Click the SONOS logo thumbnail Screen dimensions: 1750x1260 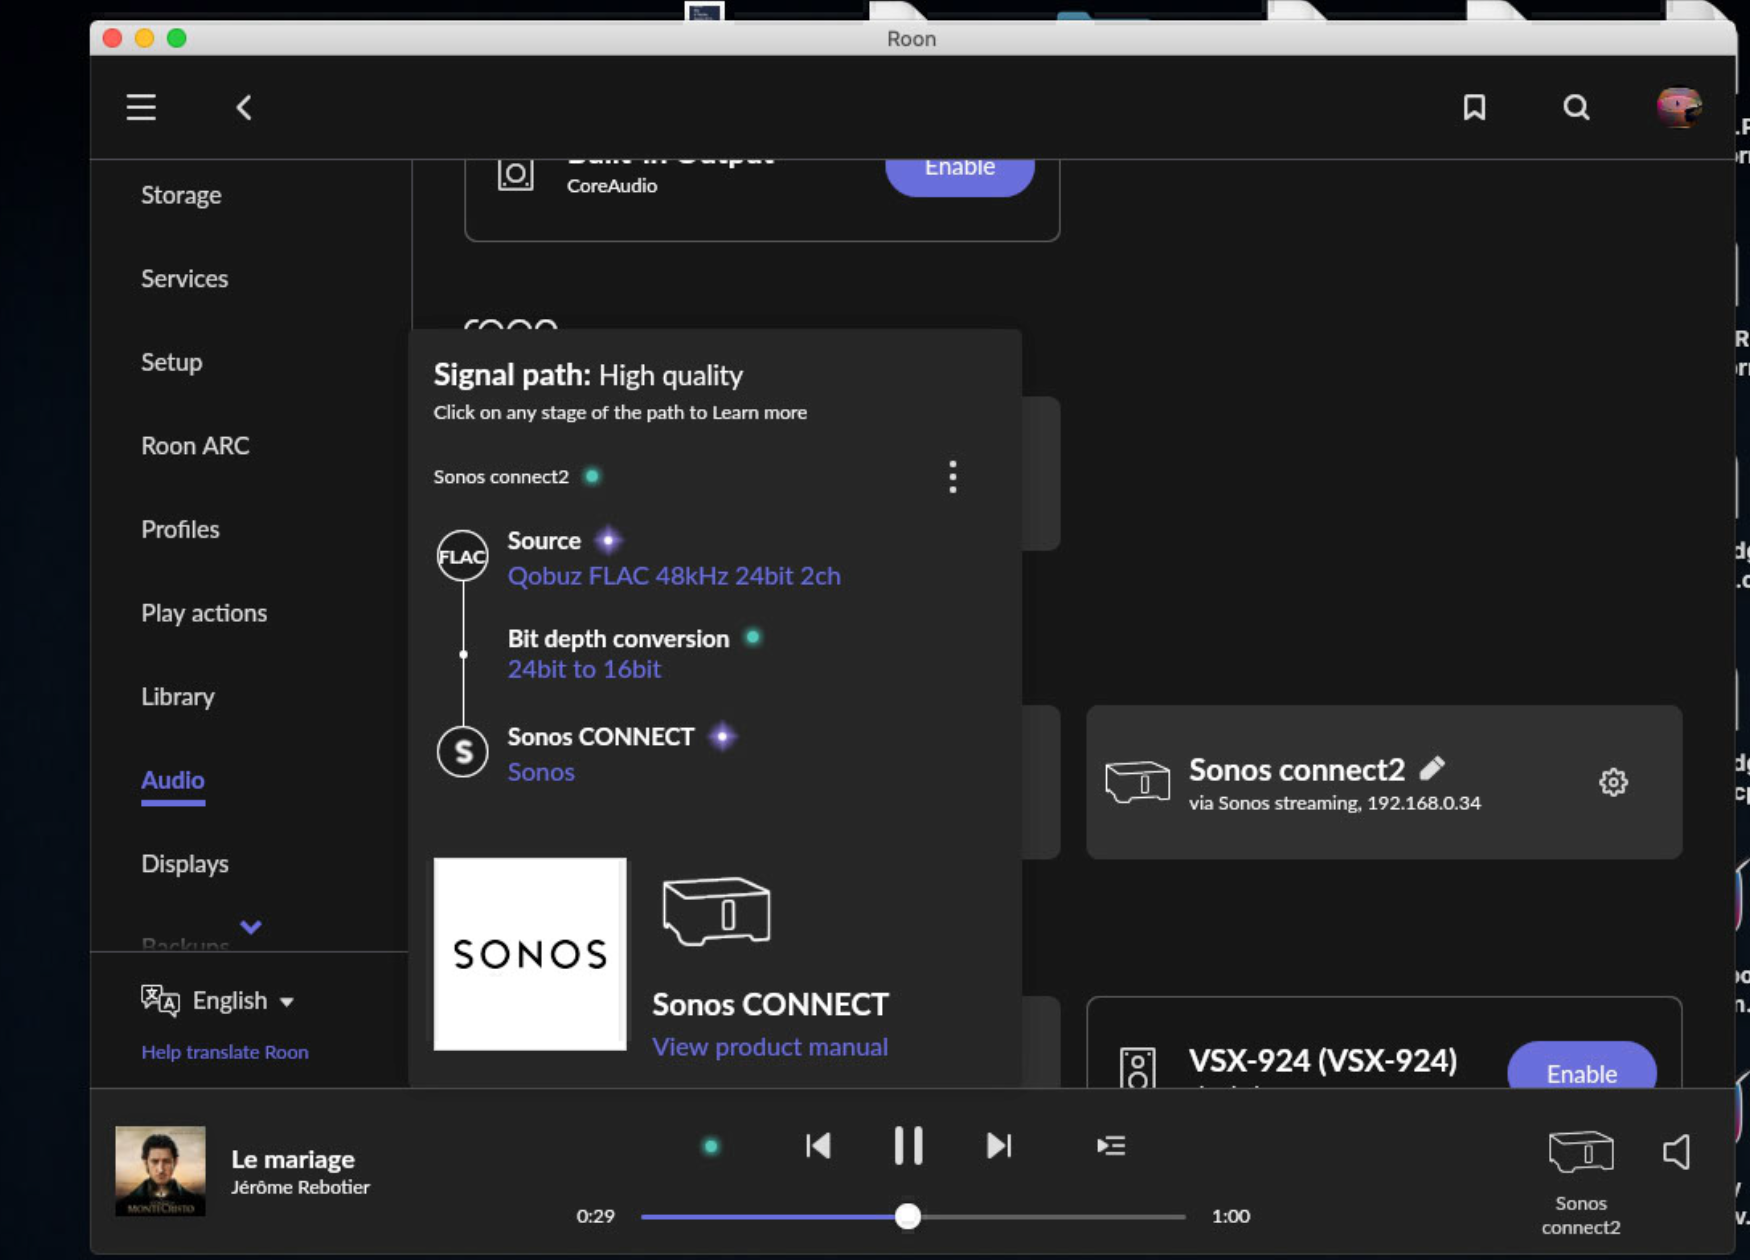tap(530, 954)
